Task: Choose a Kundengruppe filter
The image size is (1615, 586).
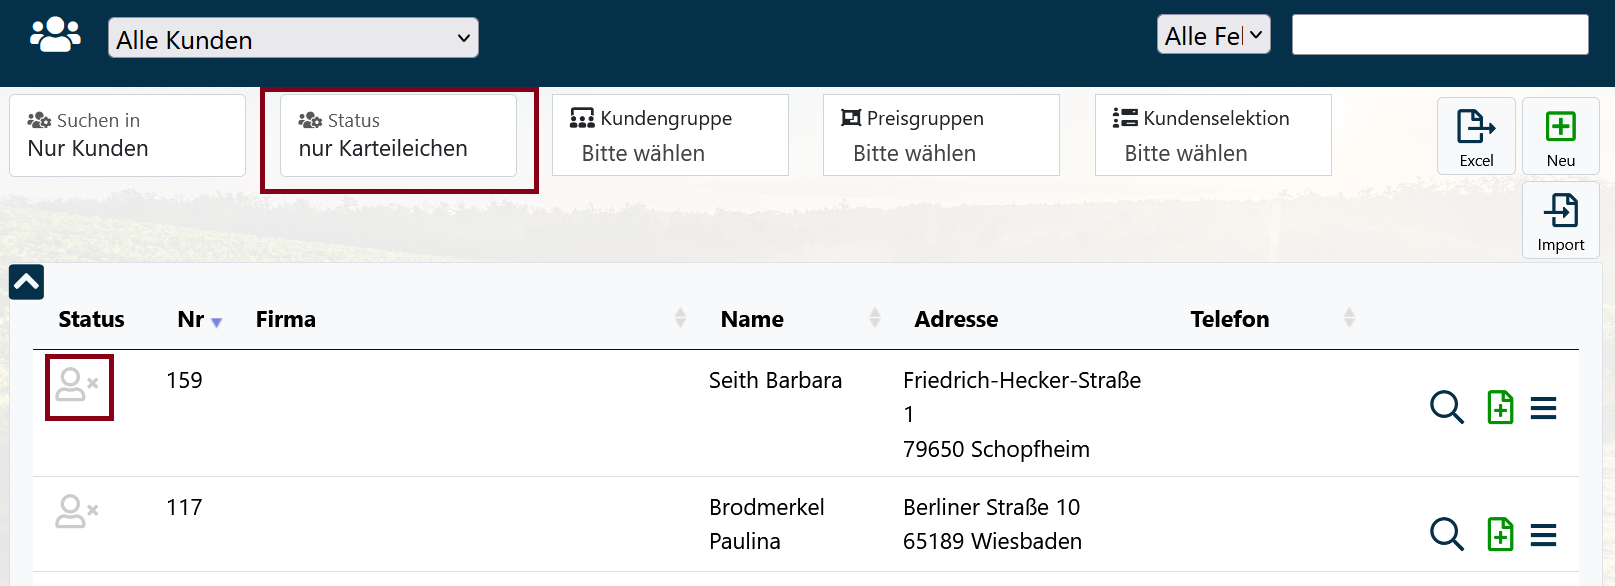Action: (670, 136)
